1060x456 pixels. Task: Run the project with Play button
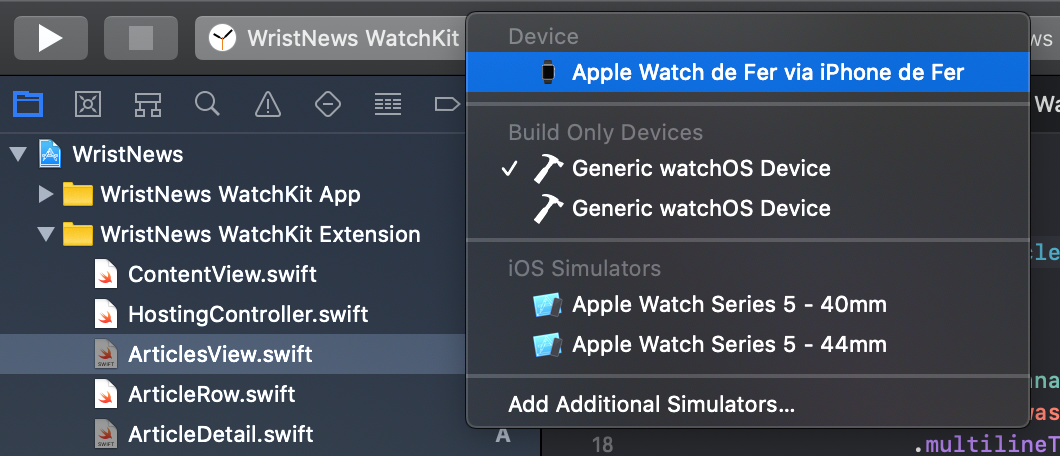pos(51,38)
